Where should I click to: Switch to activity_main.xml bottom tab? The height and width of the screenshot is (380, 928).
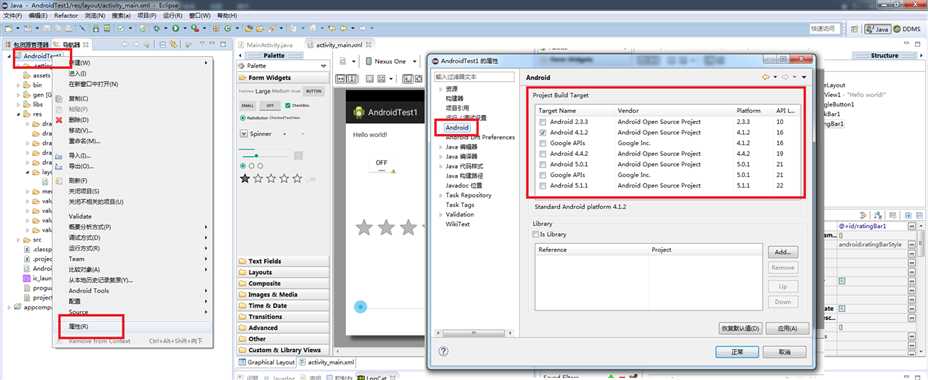328,362
